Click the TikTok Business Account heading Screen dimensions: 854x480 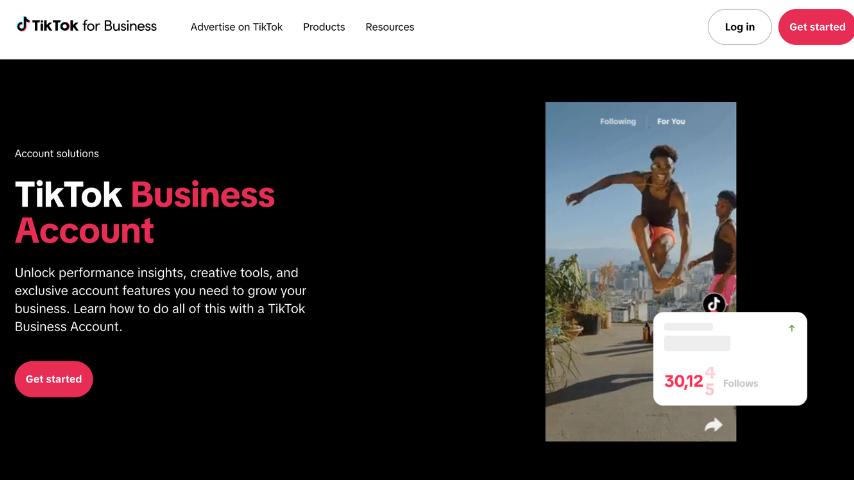tap(145, 212)
